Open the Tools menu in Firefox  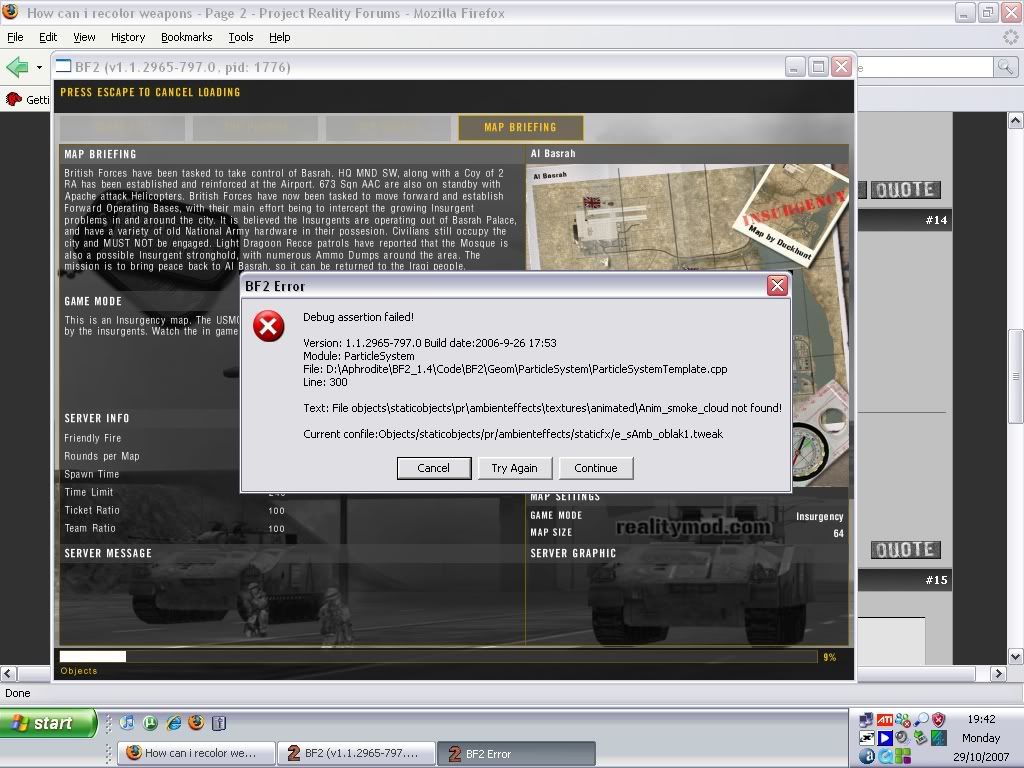[x=241, y=37]
